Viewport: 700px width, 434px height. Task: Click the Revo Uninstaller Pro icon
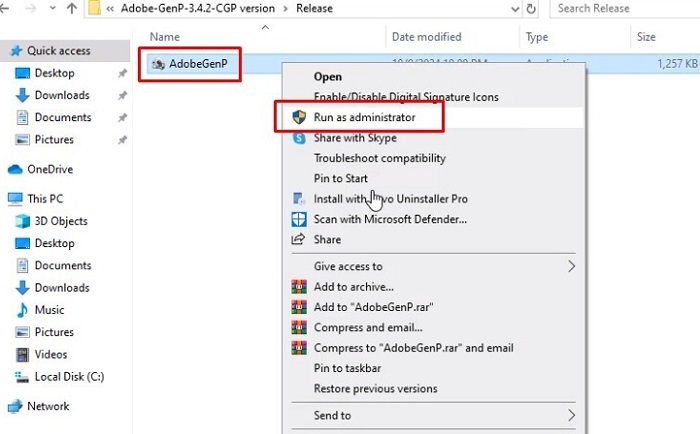click(x=299, y=199)
